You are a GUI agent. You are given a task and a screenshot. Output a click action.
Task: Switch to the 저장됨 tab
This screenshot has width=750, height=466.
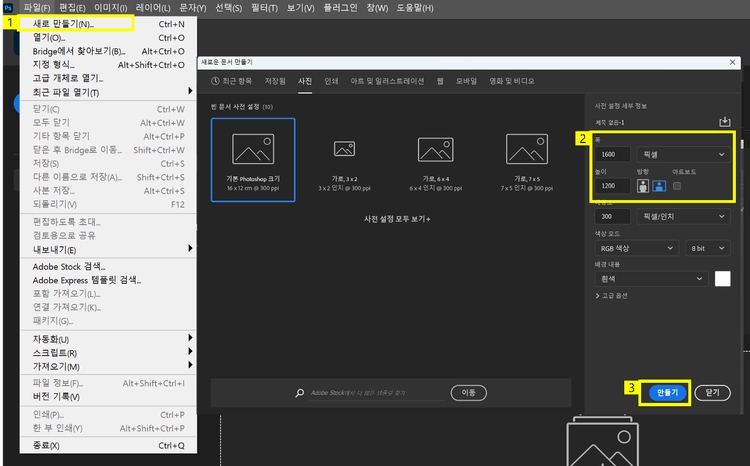(x=275, y=81)
